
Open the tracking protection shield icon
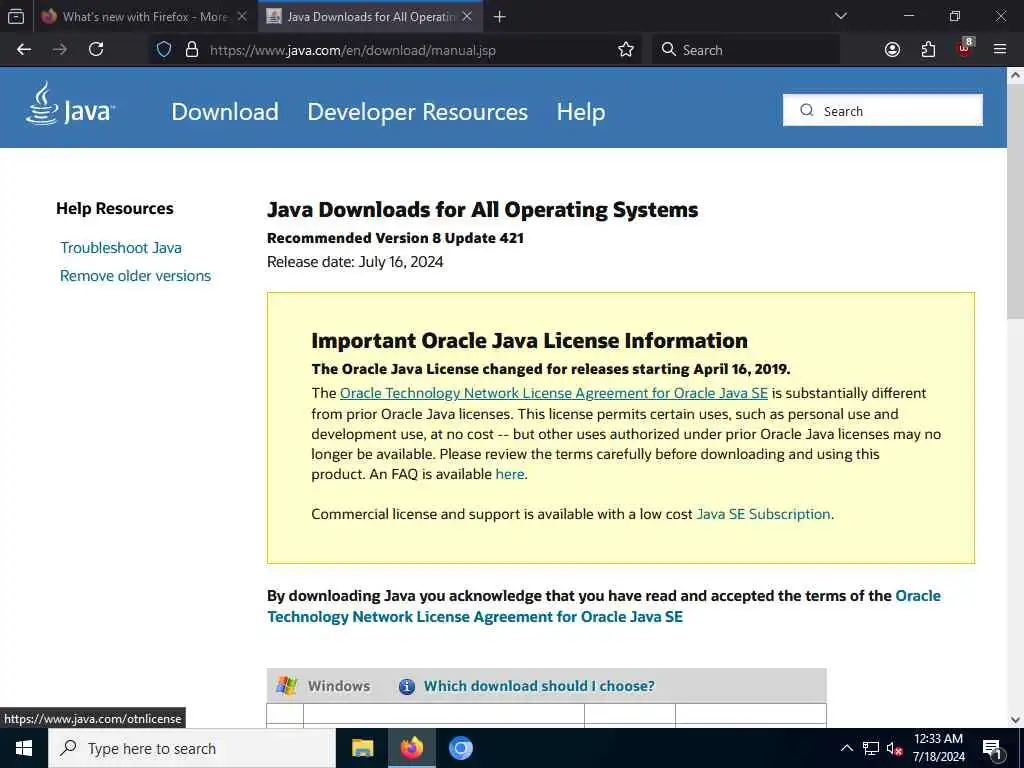pyautogui.click(x=164, y=50)
